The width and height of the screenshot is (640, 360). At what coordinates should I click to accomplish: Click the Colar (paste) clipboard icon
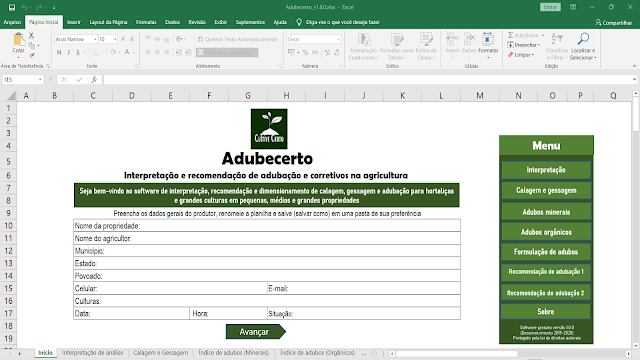pyautogui.click(x=18, y=40)
